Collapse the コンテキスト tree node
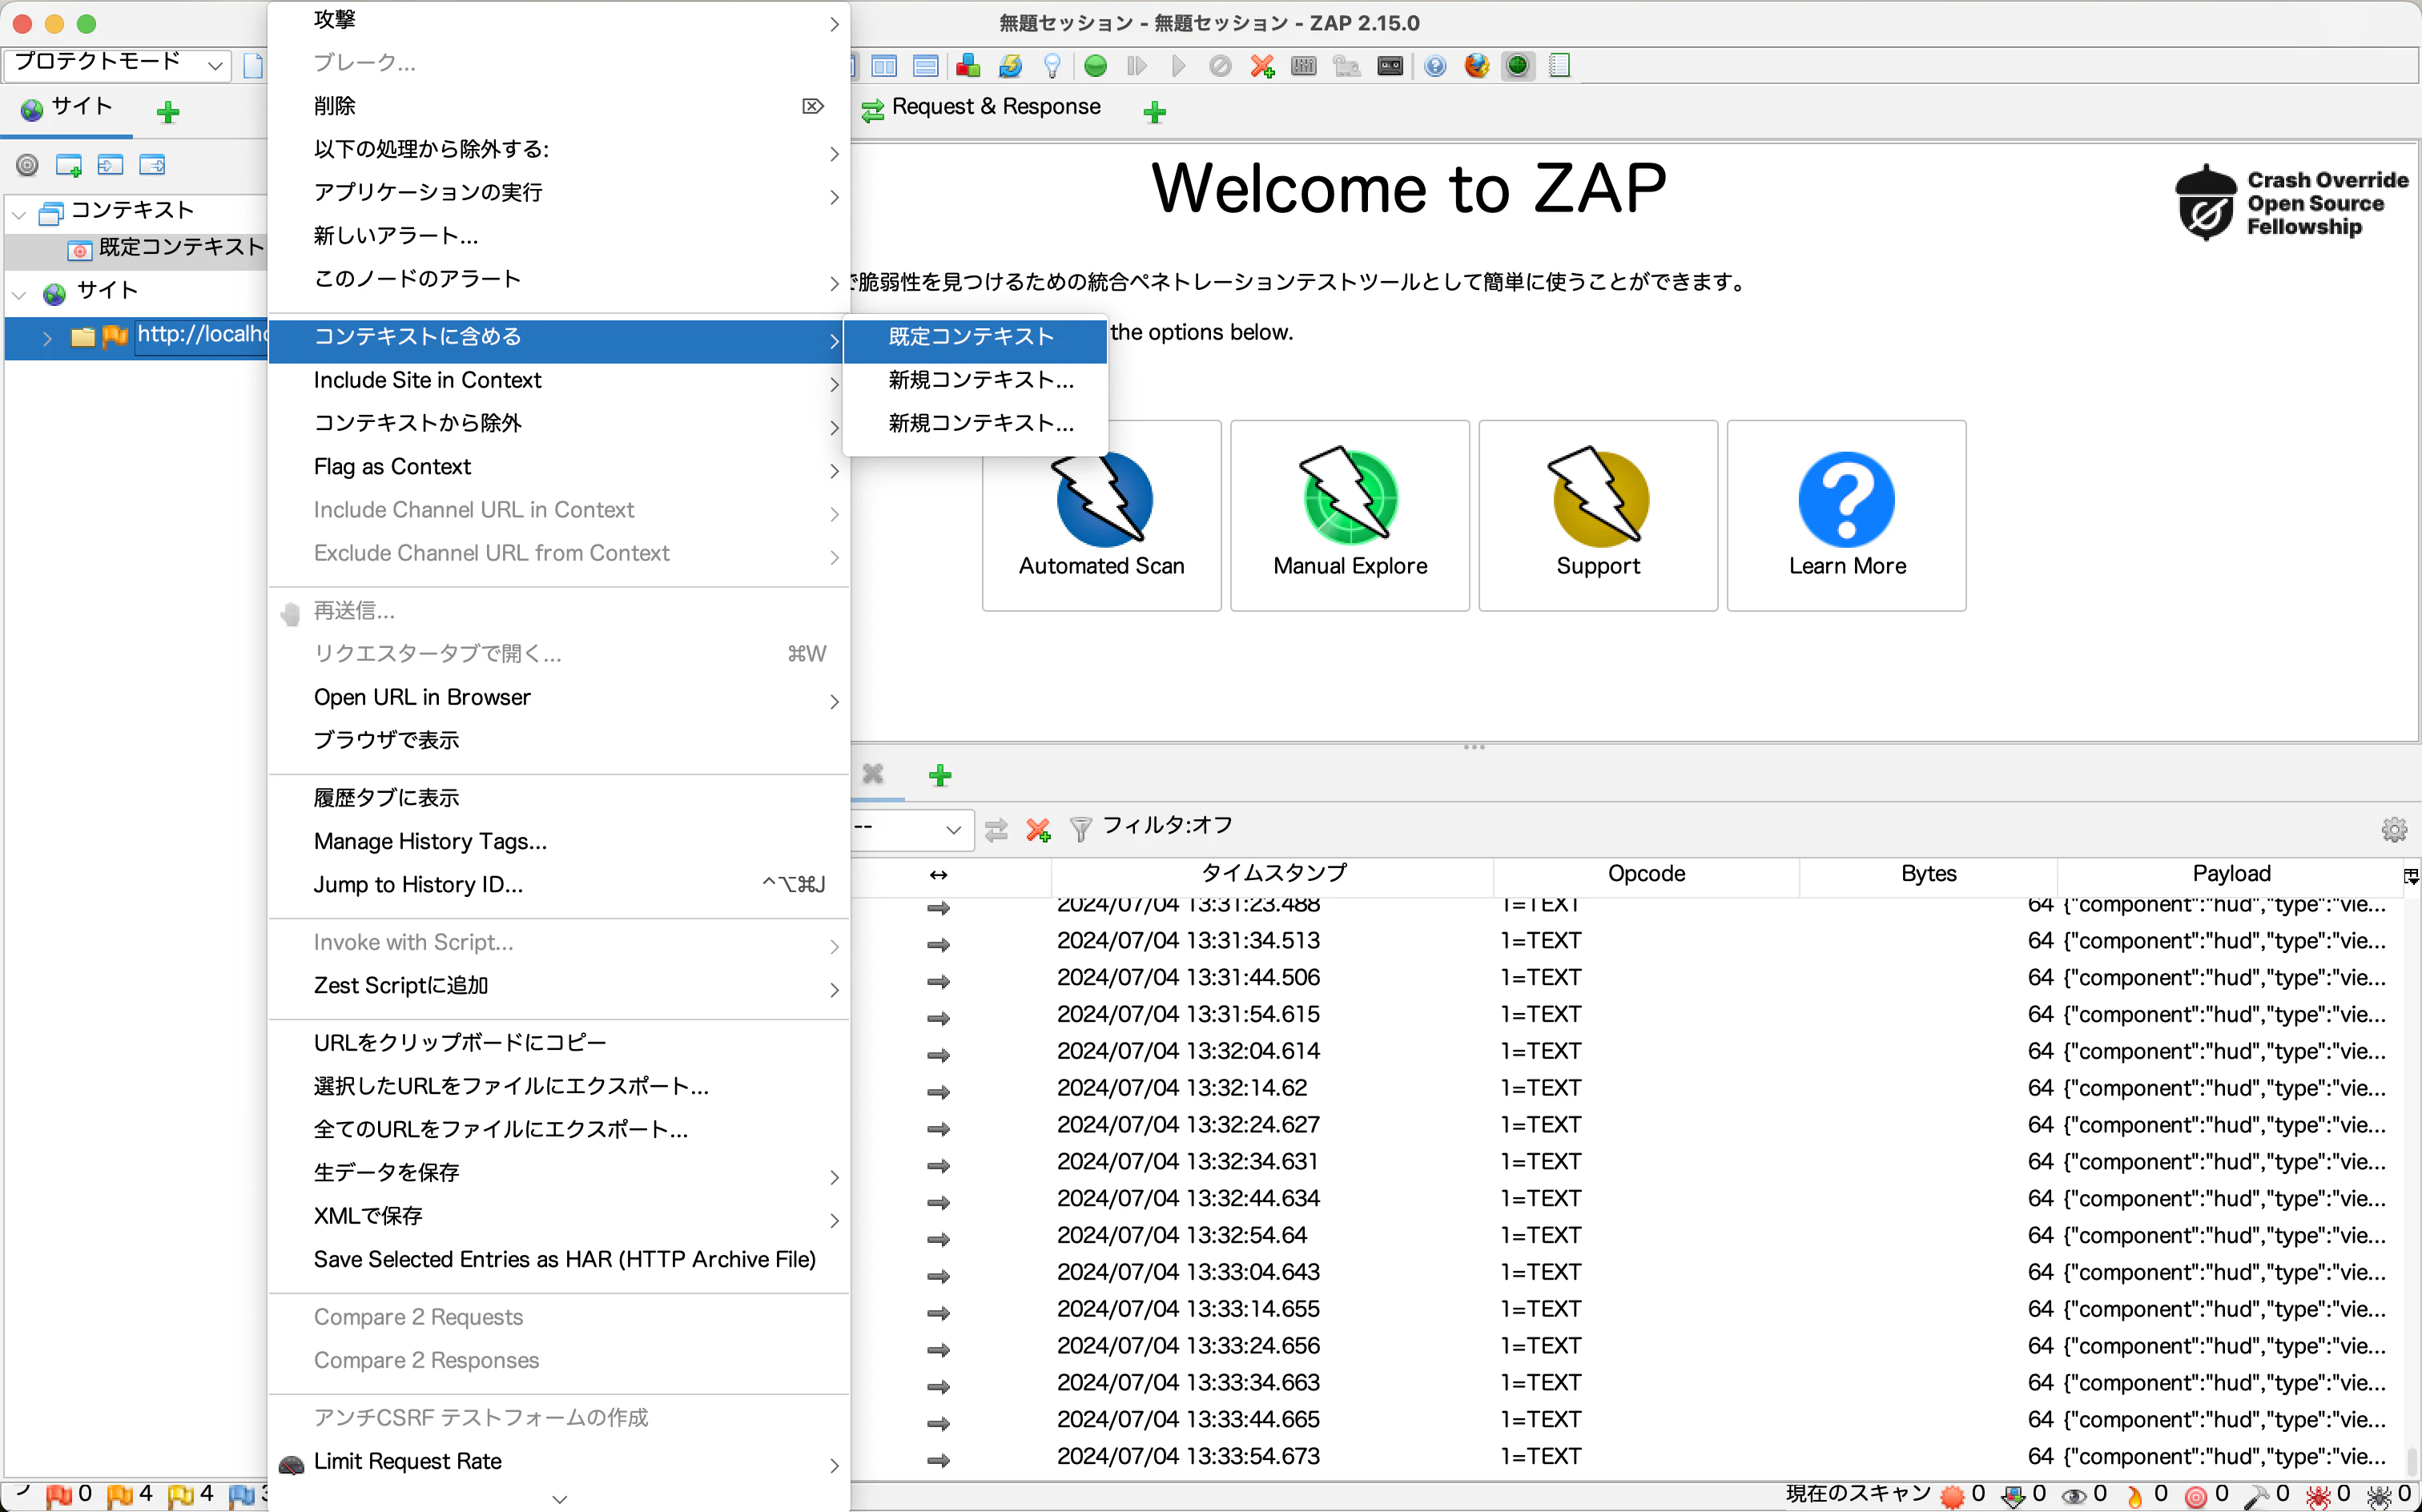 (x=19, y=213)
